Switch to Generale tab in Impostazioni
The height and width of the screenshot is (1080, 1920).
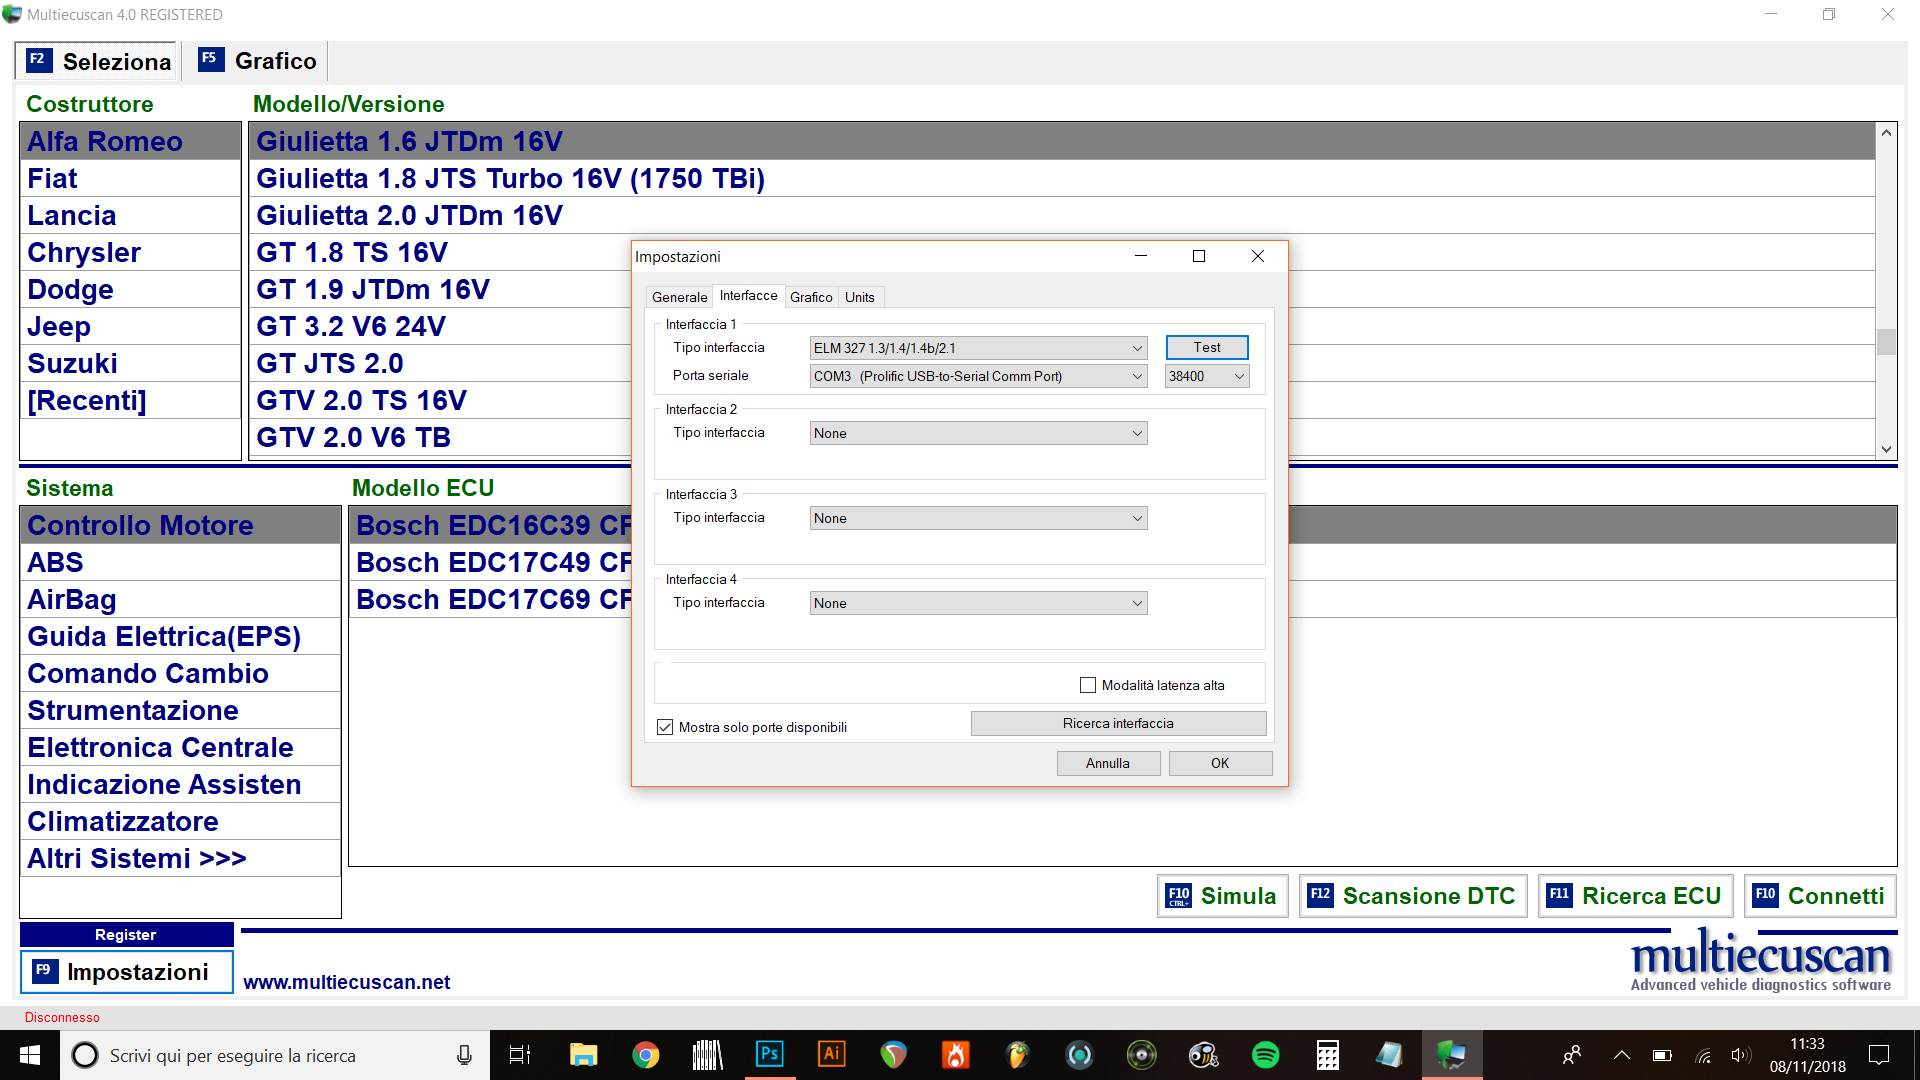(679, 297)
